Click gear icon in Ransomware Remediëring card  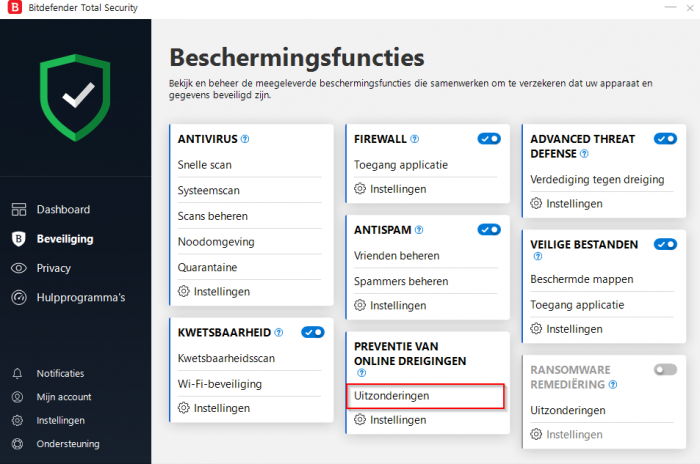point(536,434)
